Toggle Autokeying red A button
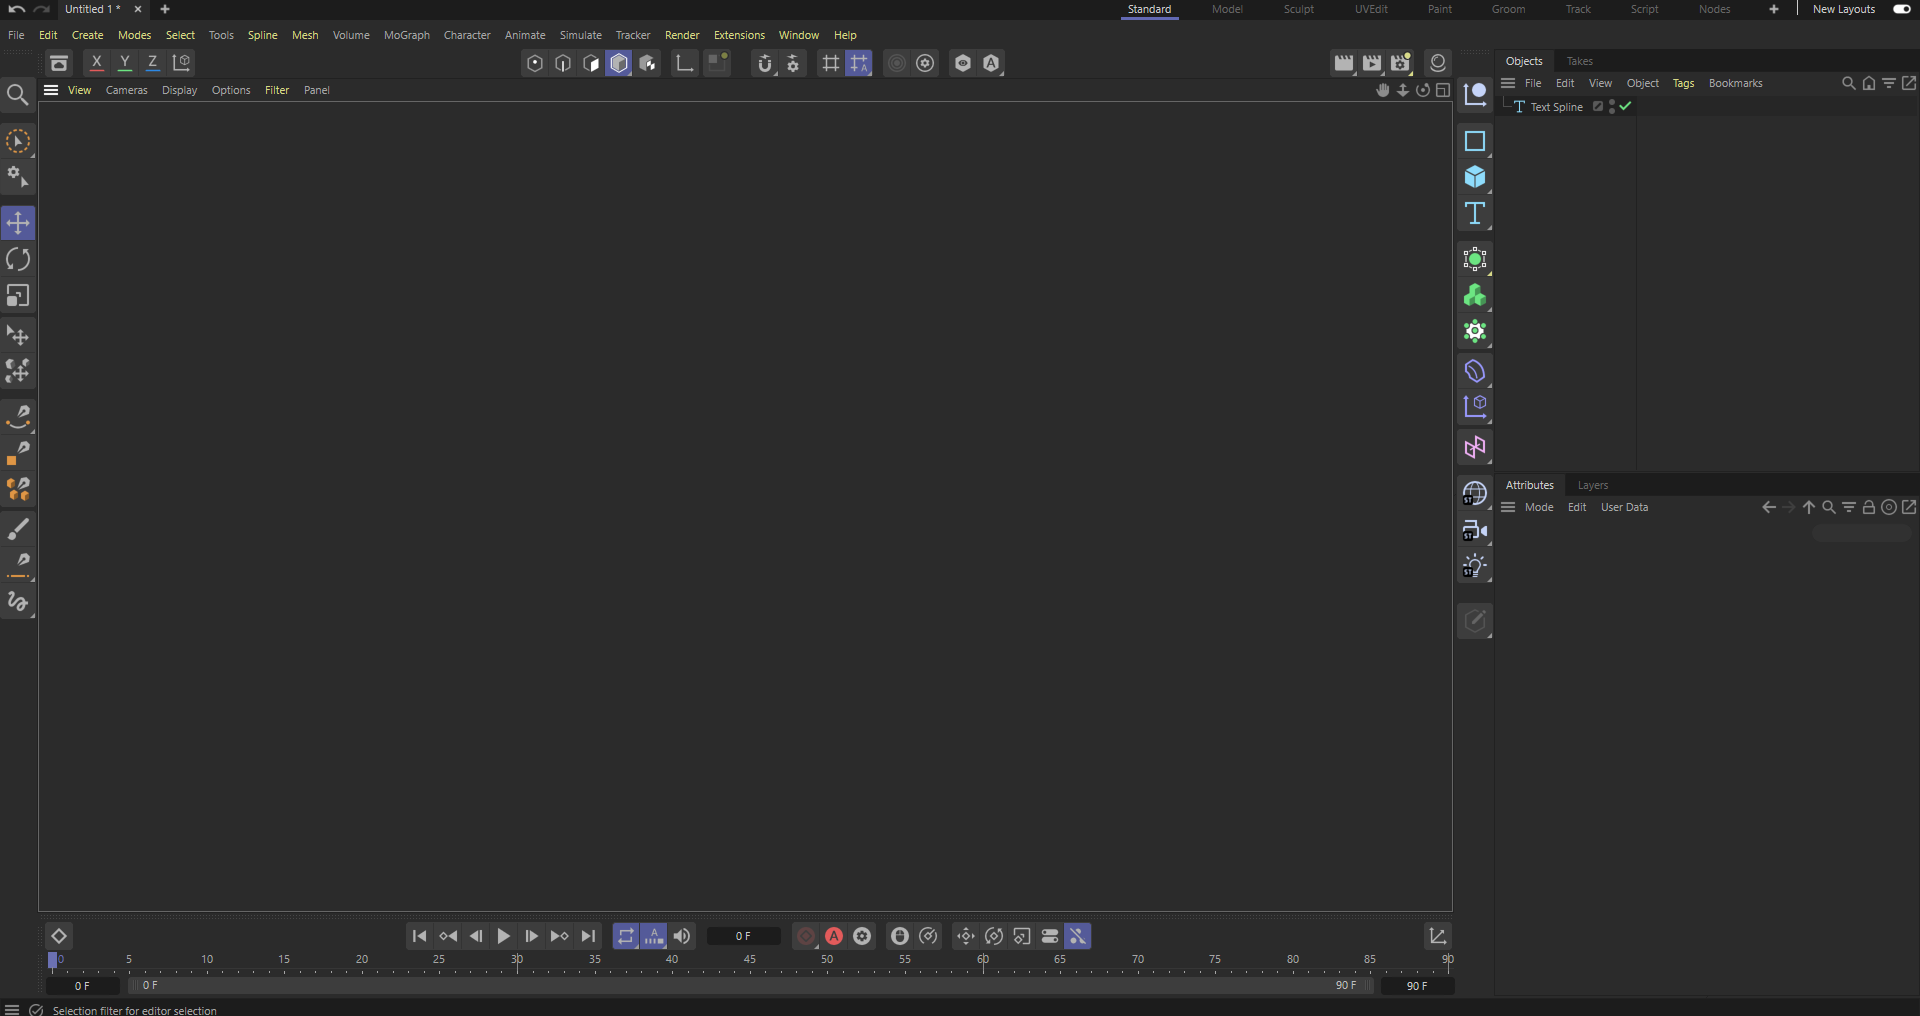 [834, 936]
